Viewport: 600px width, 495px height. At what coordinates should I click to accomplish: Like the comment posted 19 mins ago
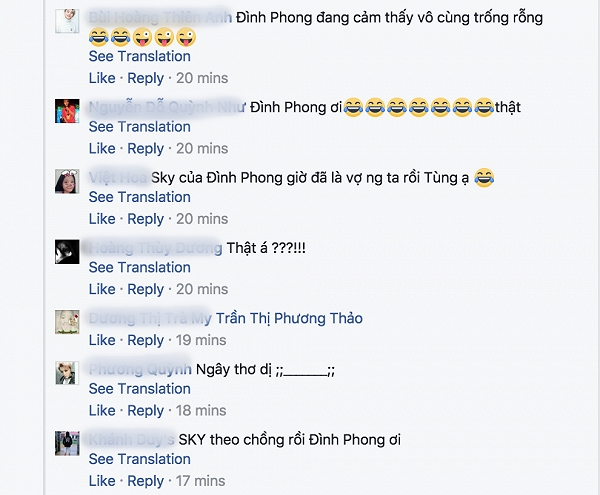pyautogui.click(x=102, y=340)
